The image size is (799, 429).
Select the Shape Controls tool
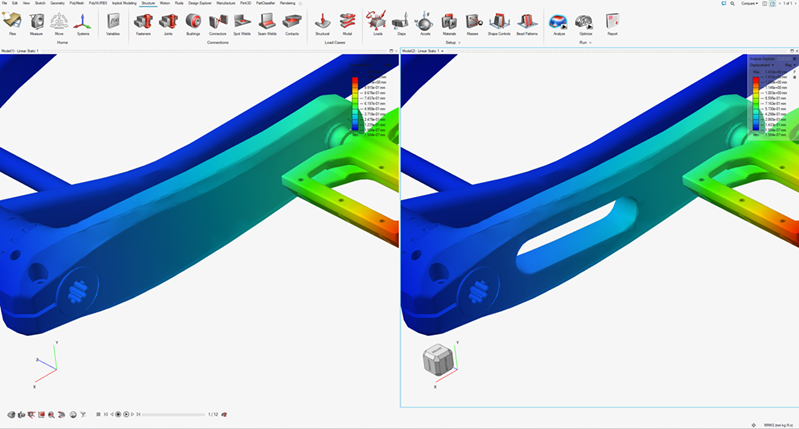(x=499, y=24)
